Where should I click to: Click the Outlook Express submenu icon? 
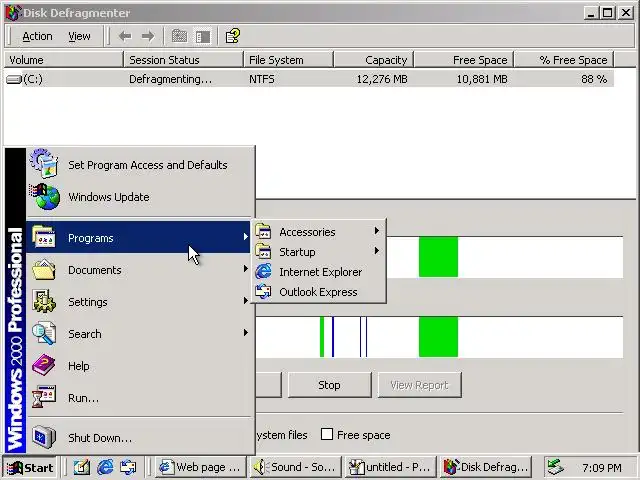tap(263, 291)
